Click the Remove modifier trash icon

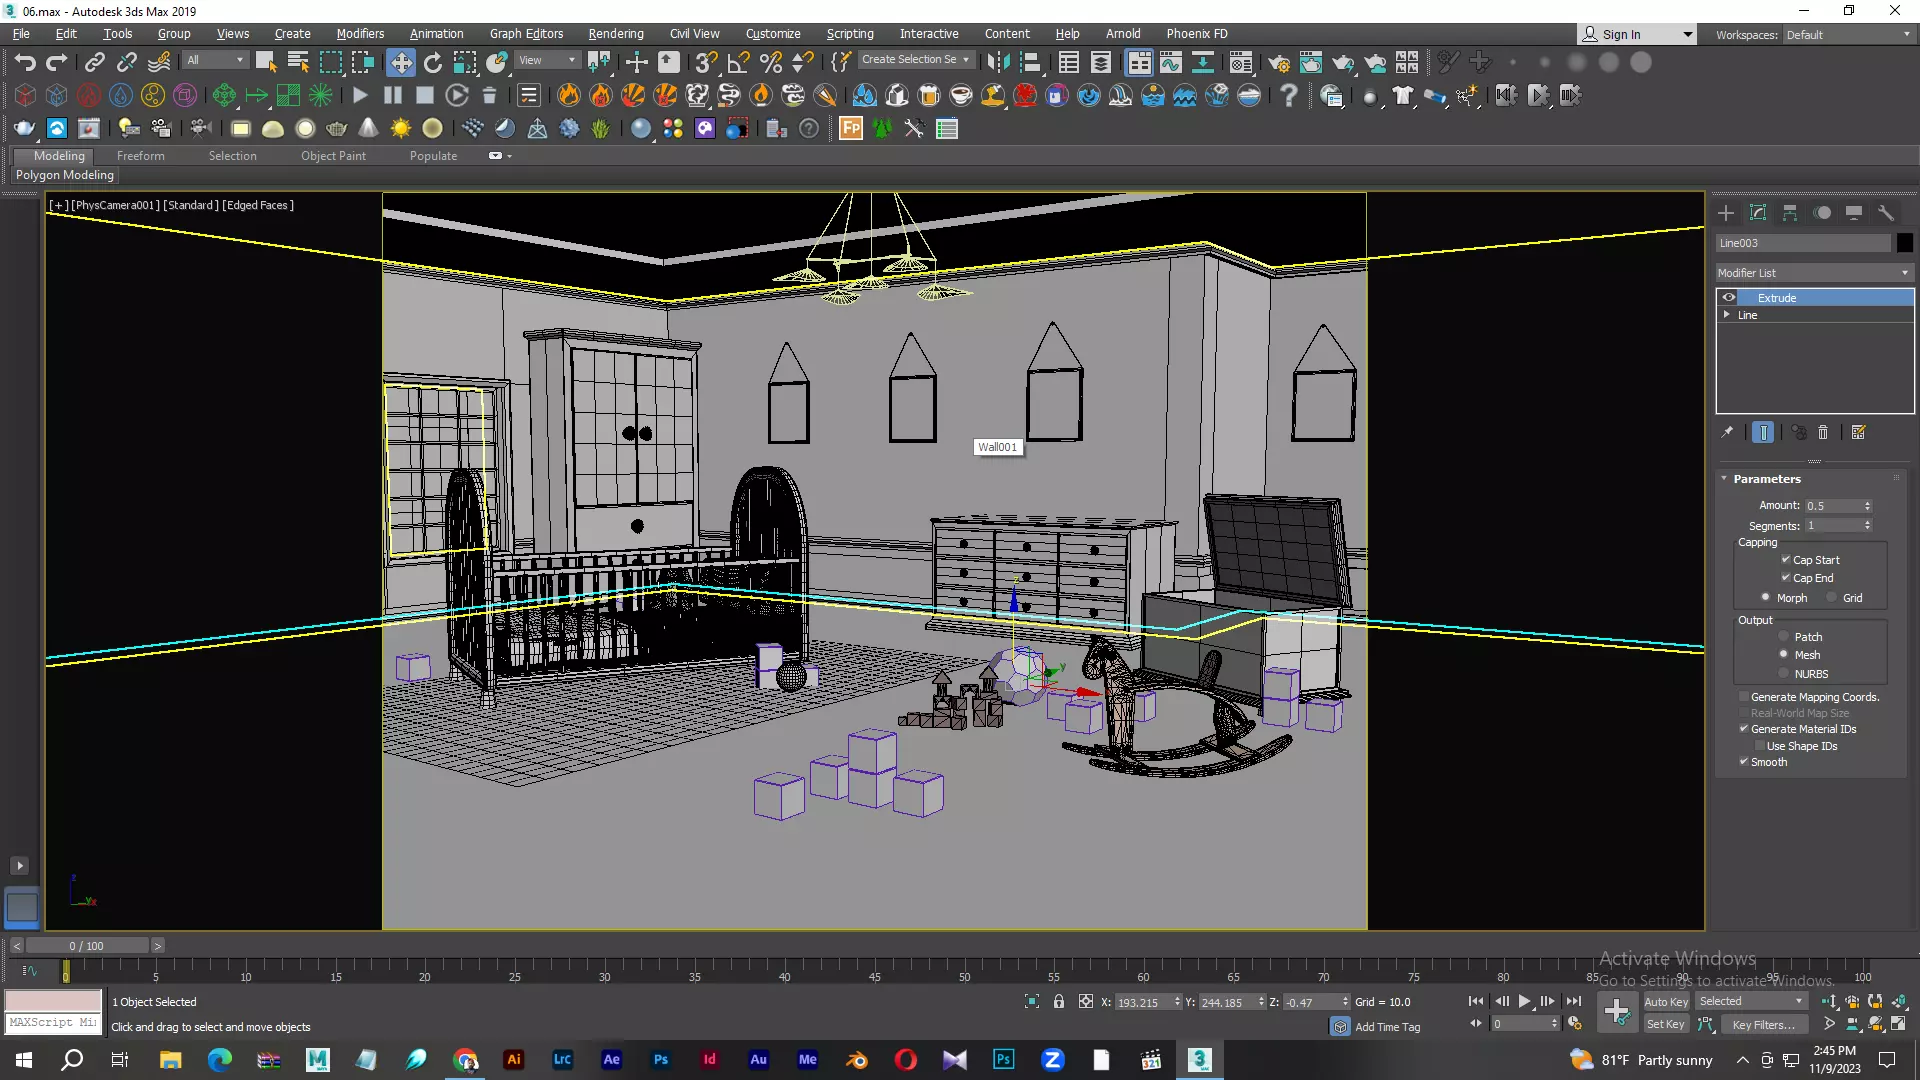coord(1823,433)
